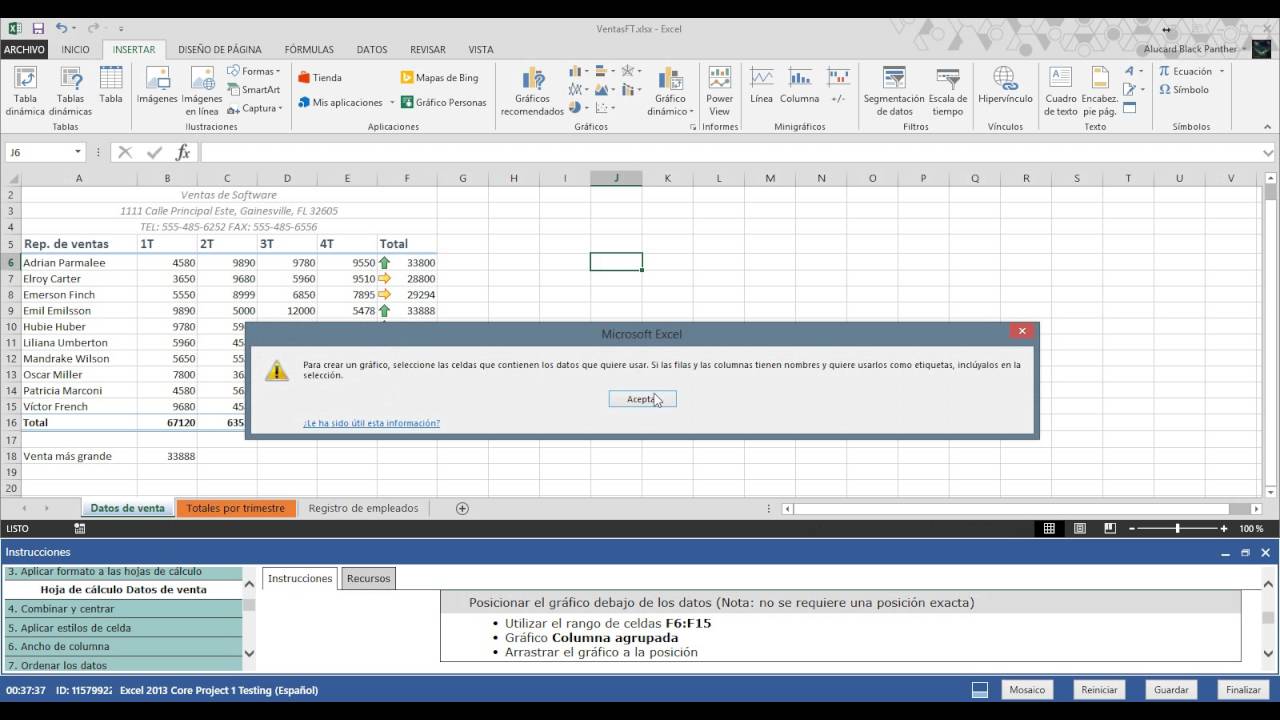This screenshot has width=1280, height=720.
Task: Click the zoom level slider
Action: pyautogui.click(x=1177, y=528)
